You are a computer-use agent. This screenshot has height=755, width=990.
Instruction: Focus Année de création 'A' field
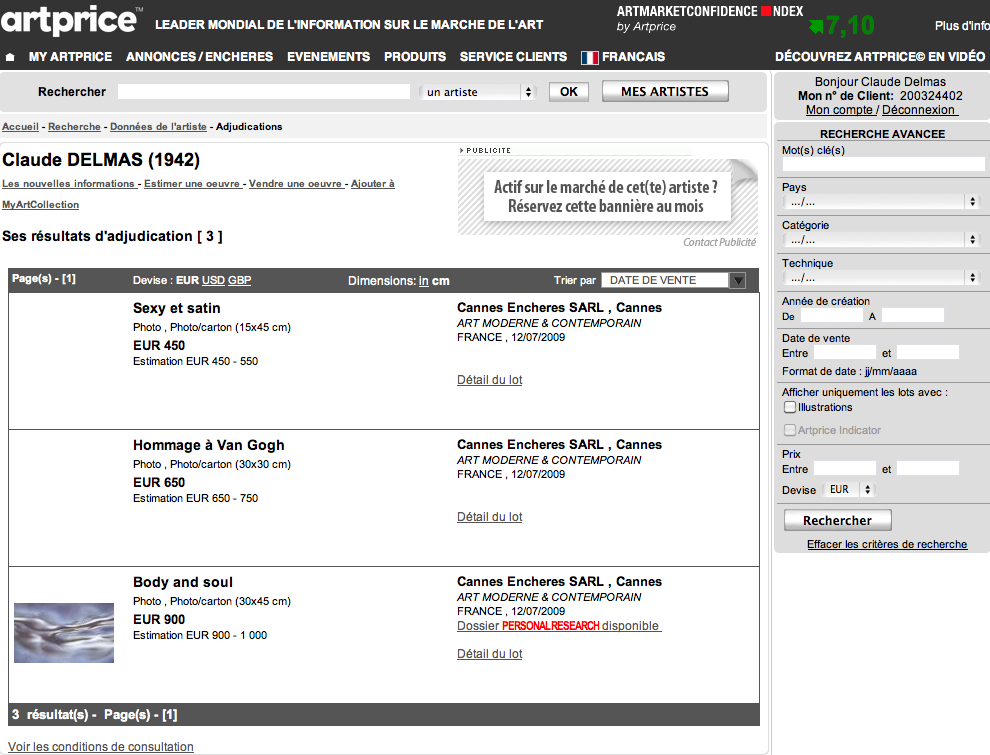coord(912,316)
